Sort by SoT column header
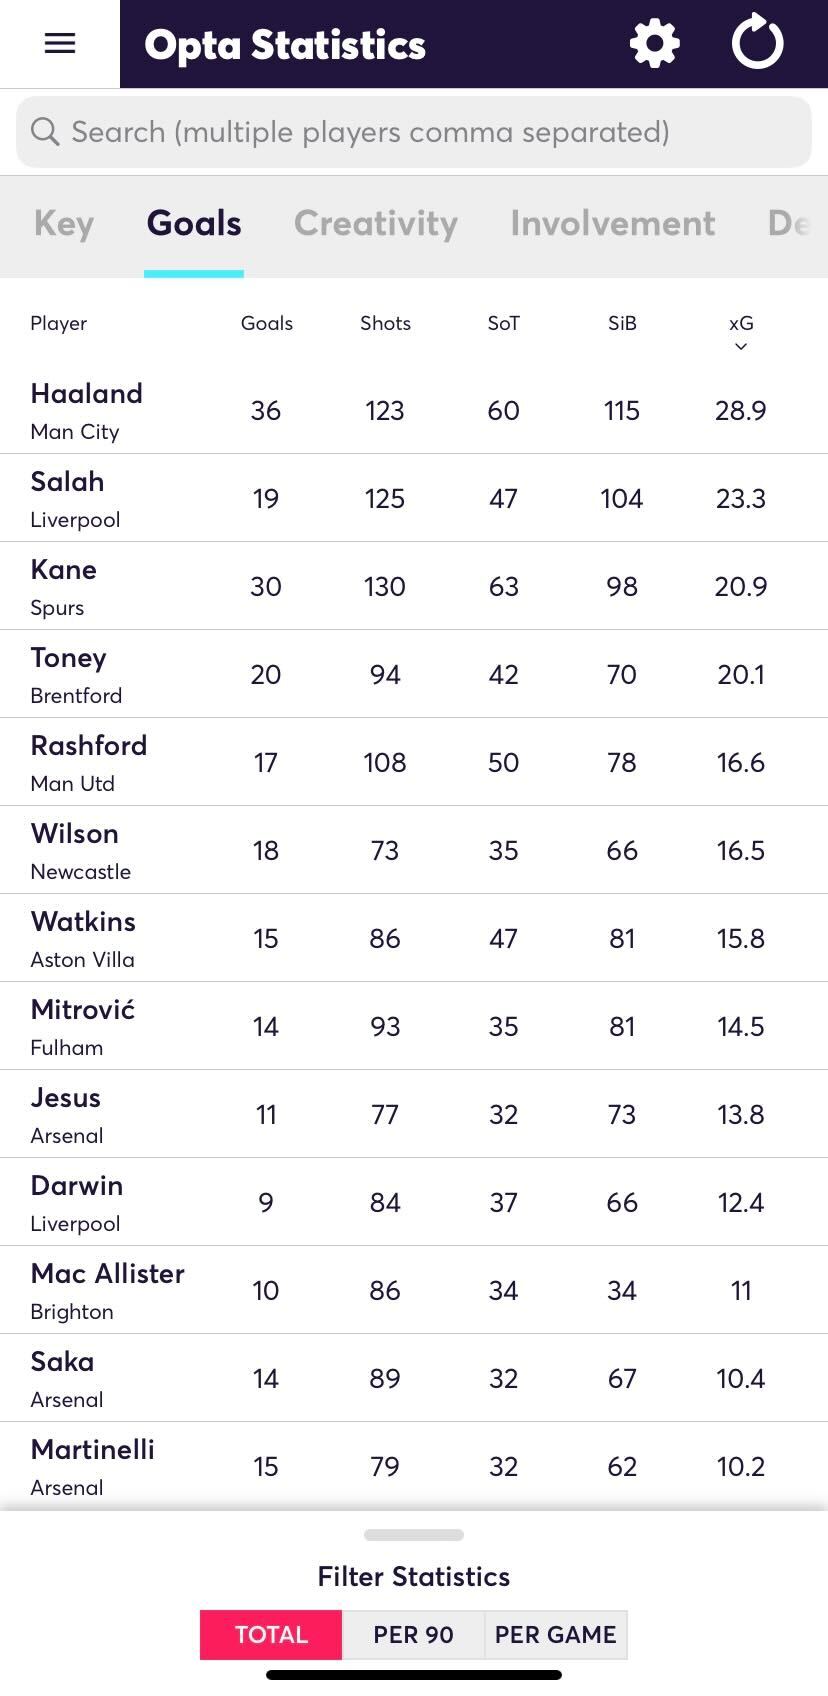828x1696 pixels. point(504,323)
